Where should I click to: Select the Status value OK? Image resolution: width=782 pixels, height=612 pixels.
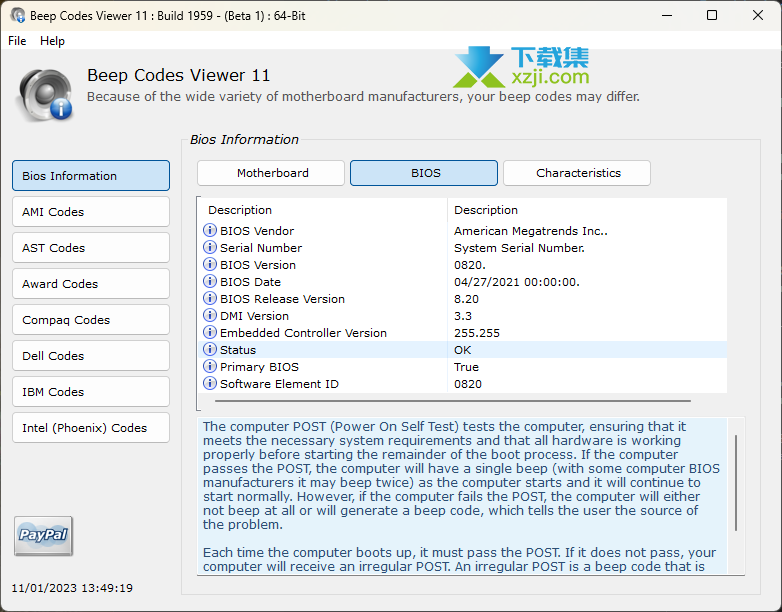462,350
